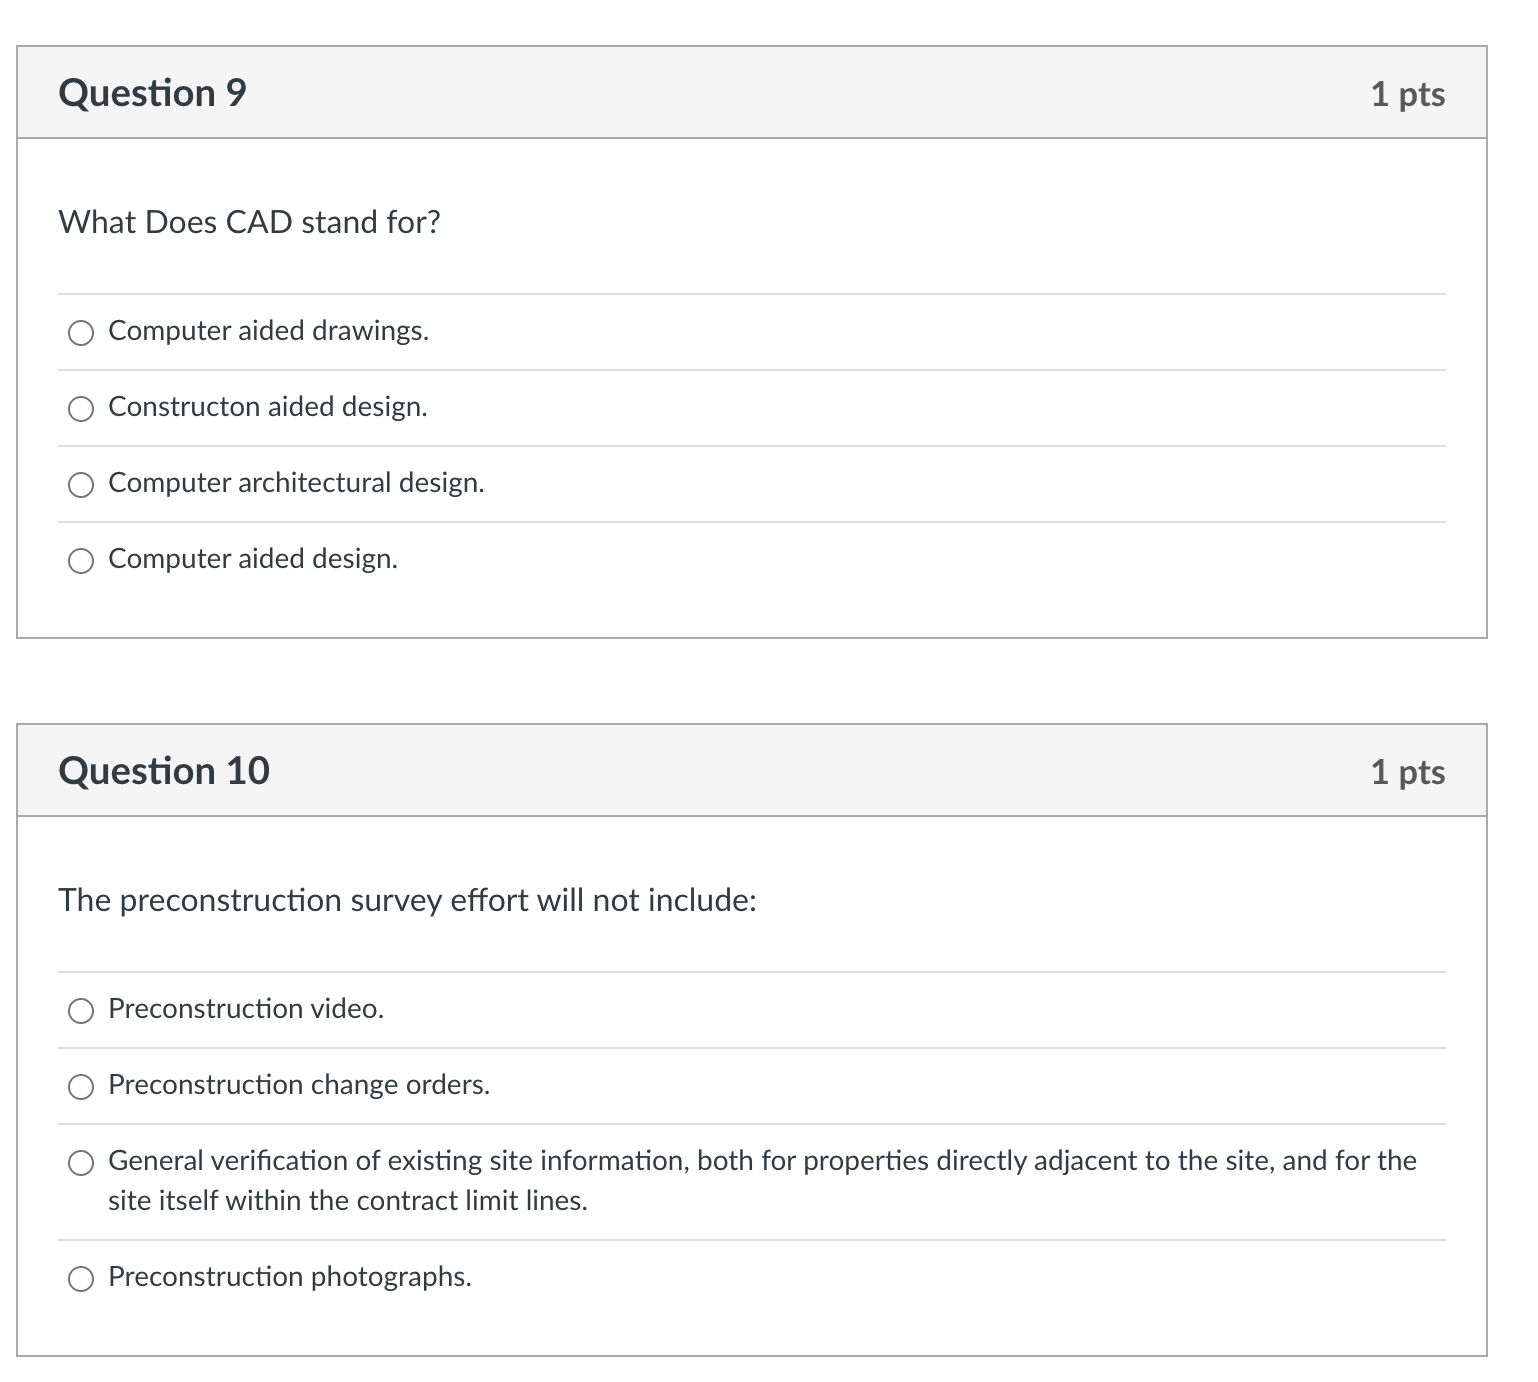Click Preconstruction photographs answer text
This screenshot has width=1538, height=1382.
(290, 1277)
